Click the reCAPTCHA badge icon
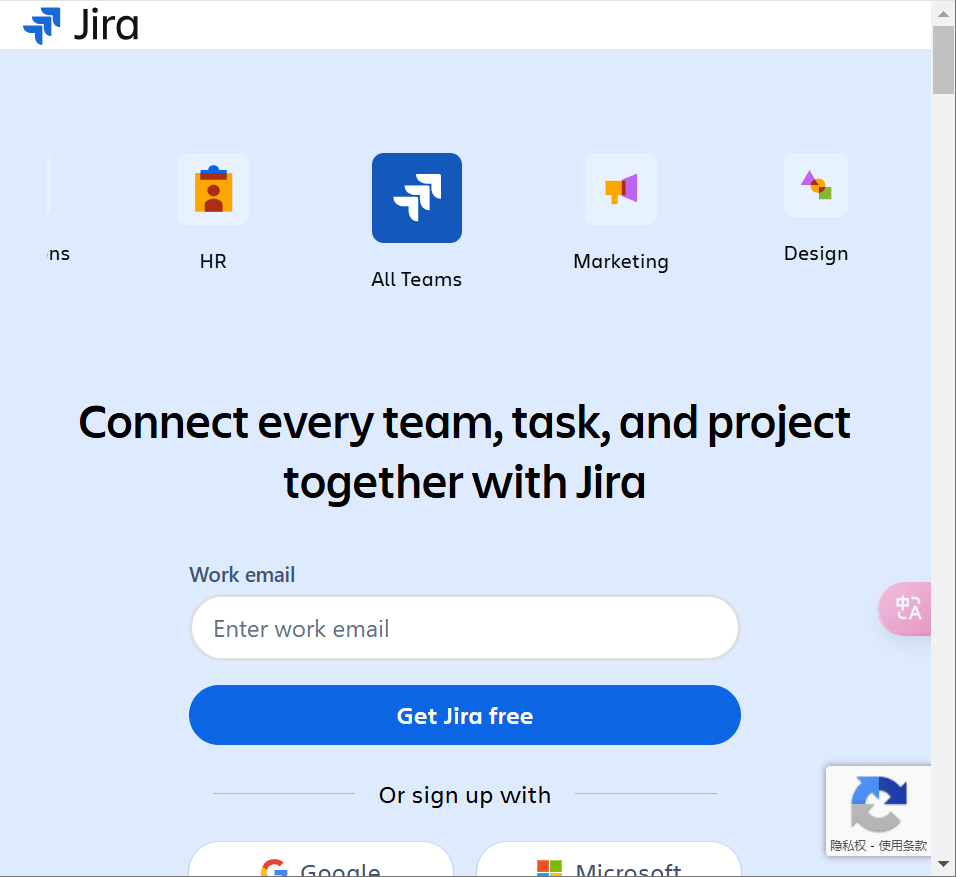Screen dimensions: 956x877 879,803
